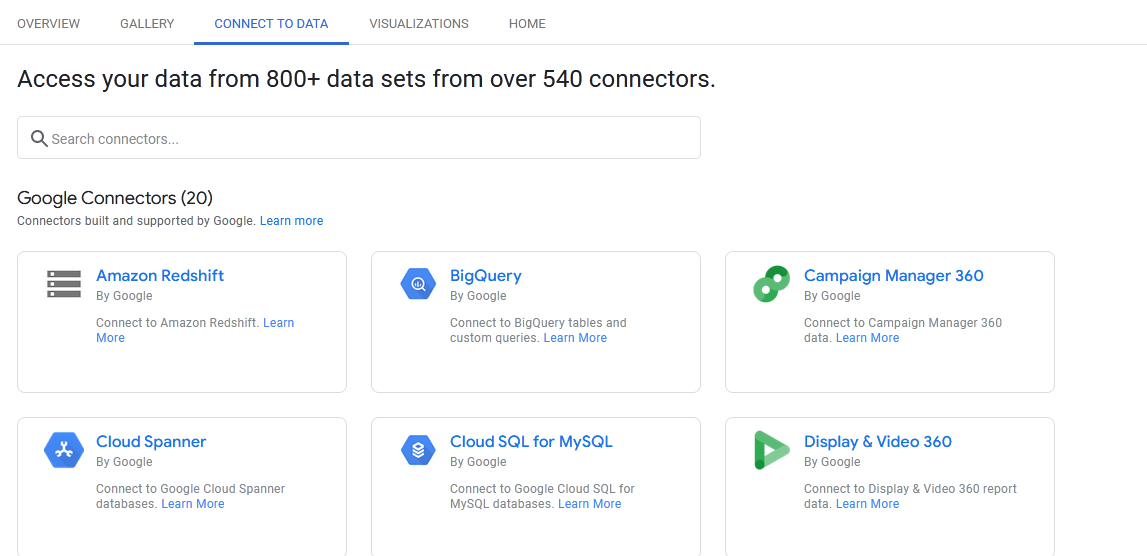Click 'By Google' under Display & Video 360
This screenshot has height=556, width=1147.
click(x=832, y=462)
